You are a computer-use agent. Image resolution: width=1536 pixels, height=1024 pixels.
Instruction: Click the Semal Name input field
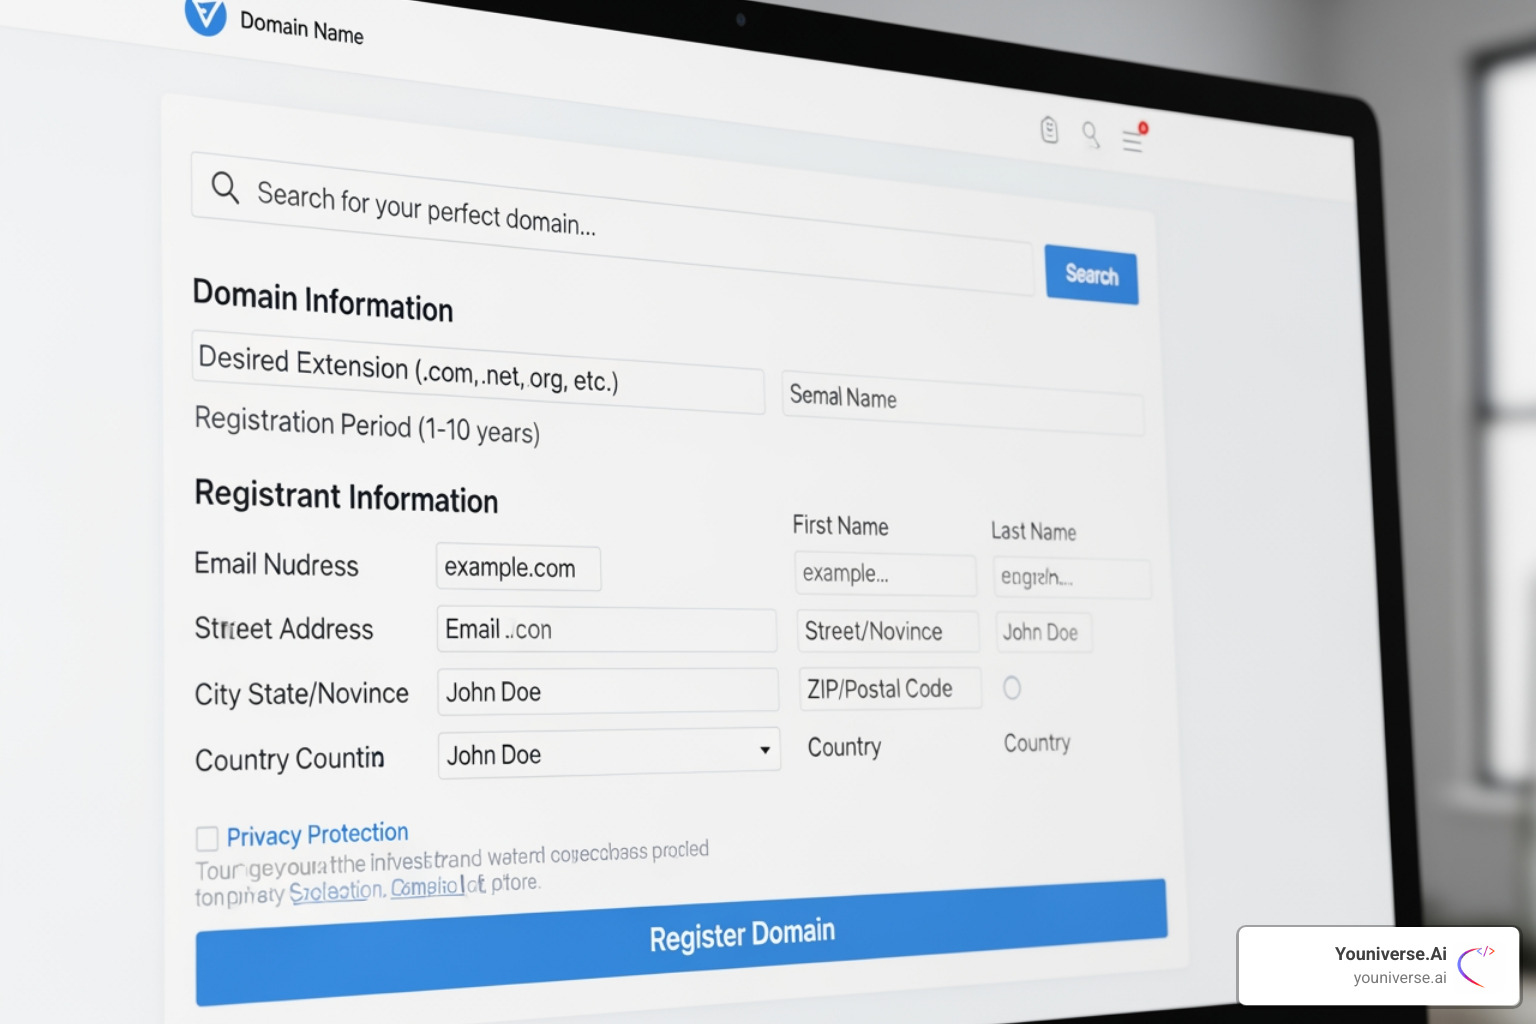[x=963, y=403]
